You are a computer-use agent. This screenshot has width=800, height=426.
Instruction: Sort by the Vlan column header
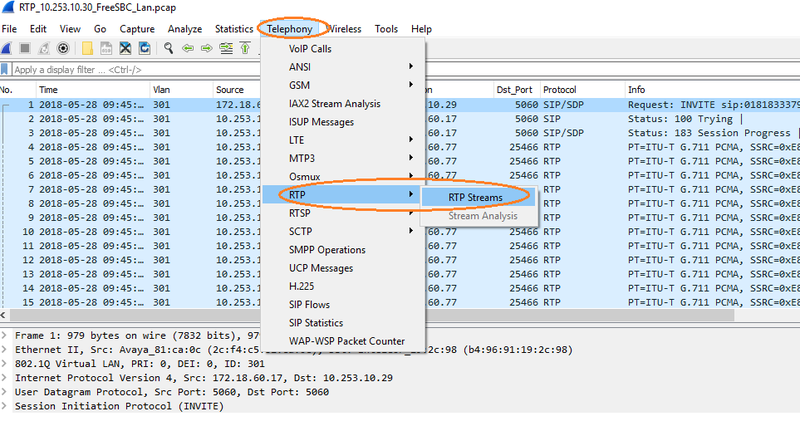[181, 90]
